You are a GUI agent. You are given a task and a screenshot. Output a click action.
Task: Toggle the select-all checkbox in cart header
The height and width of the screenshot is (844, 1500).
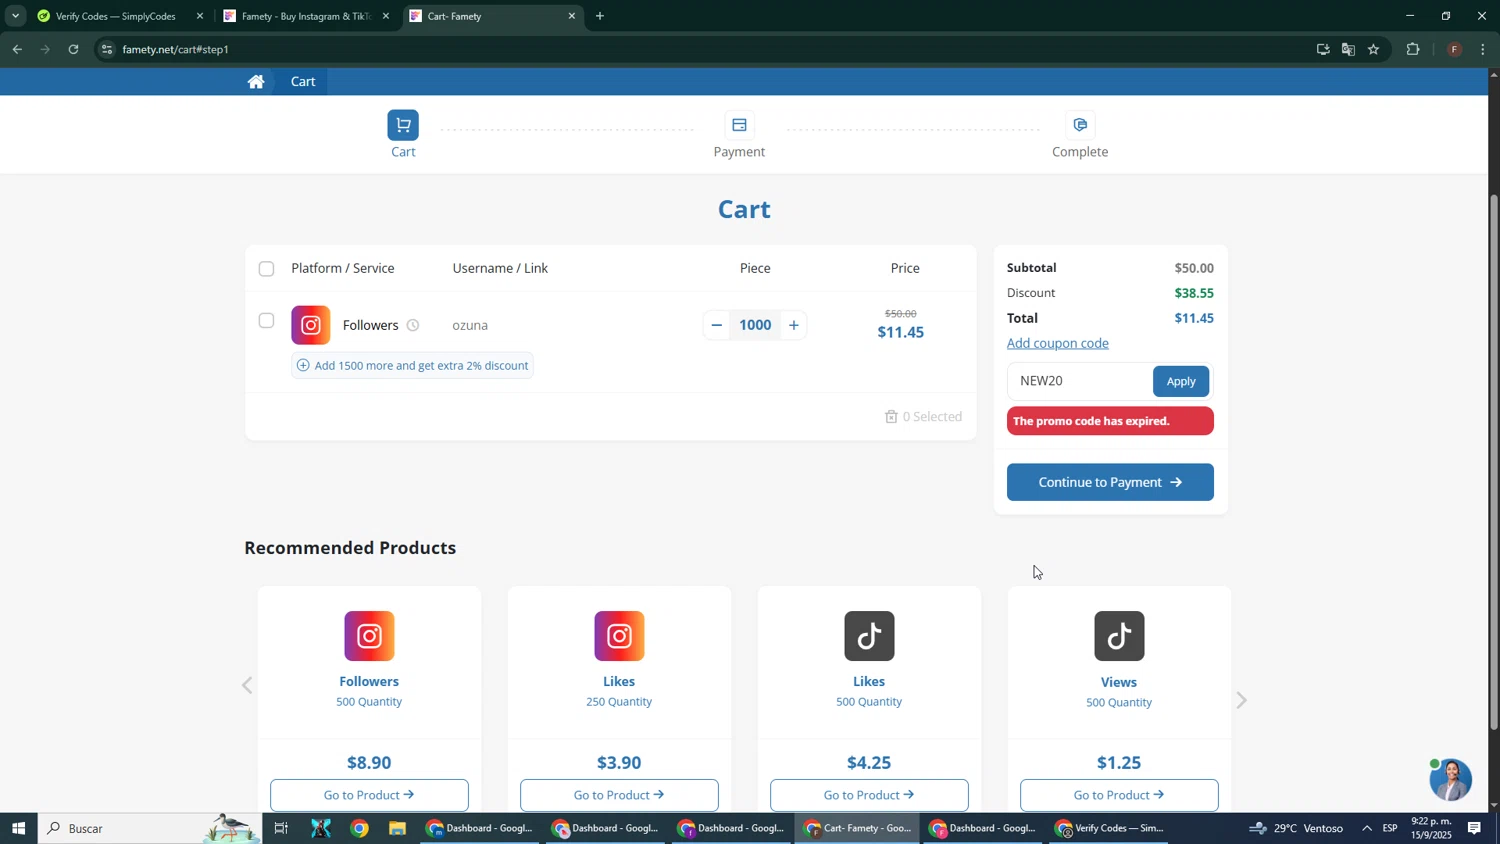pyautogui.click(x=266, y=269)
